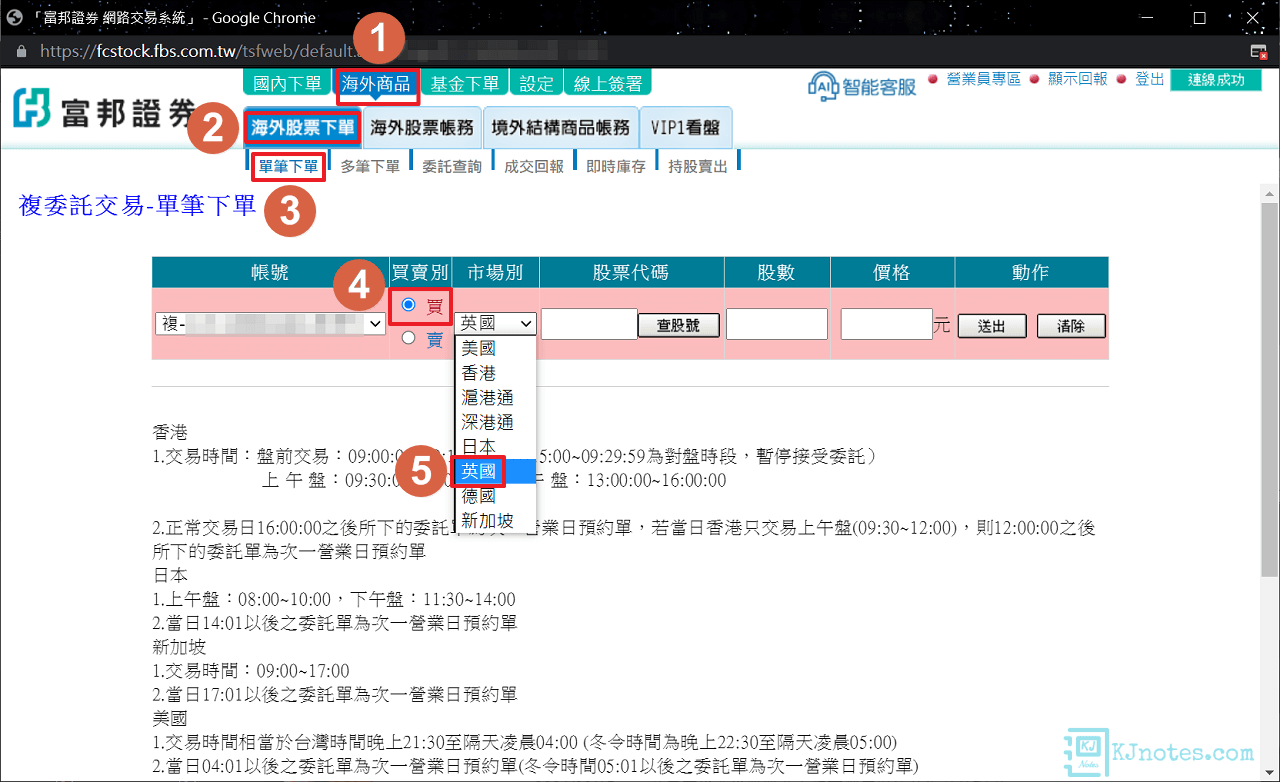Click the scrollbar down arrow
Screen dimensions: 1280x782
[1270, 771]
